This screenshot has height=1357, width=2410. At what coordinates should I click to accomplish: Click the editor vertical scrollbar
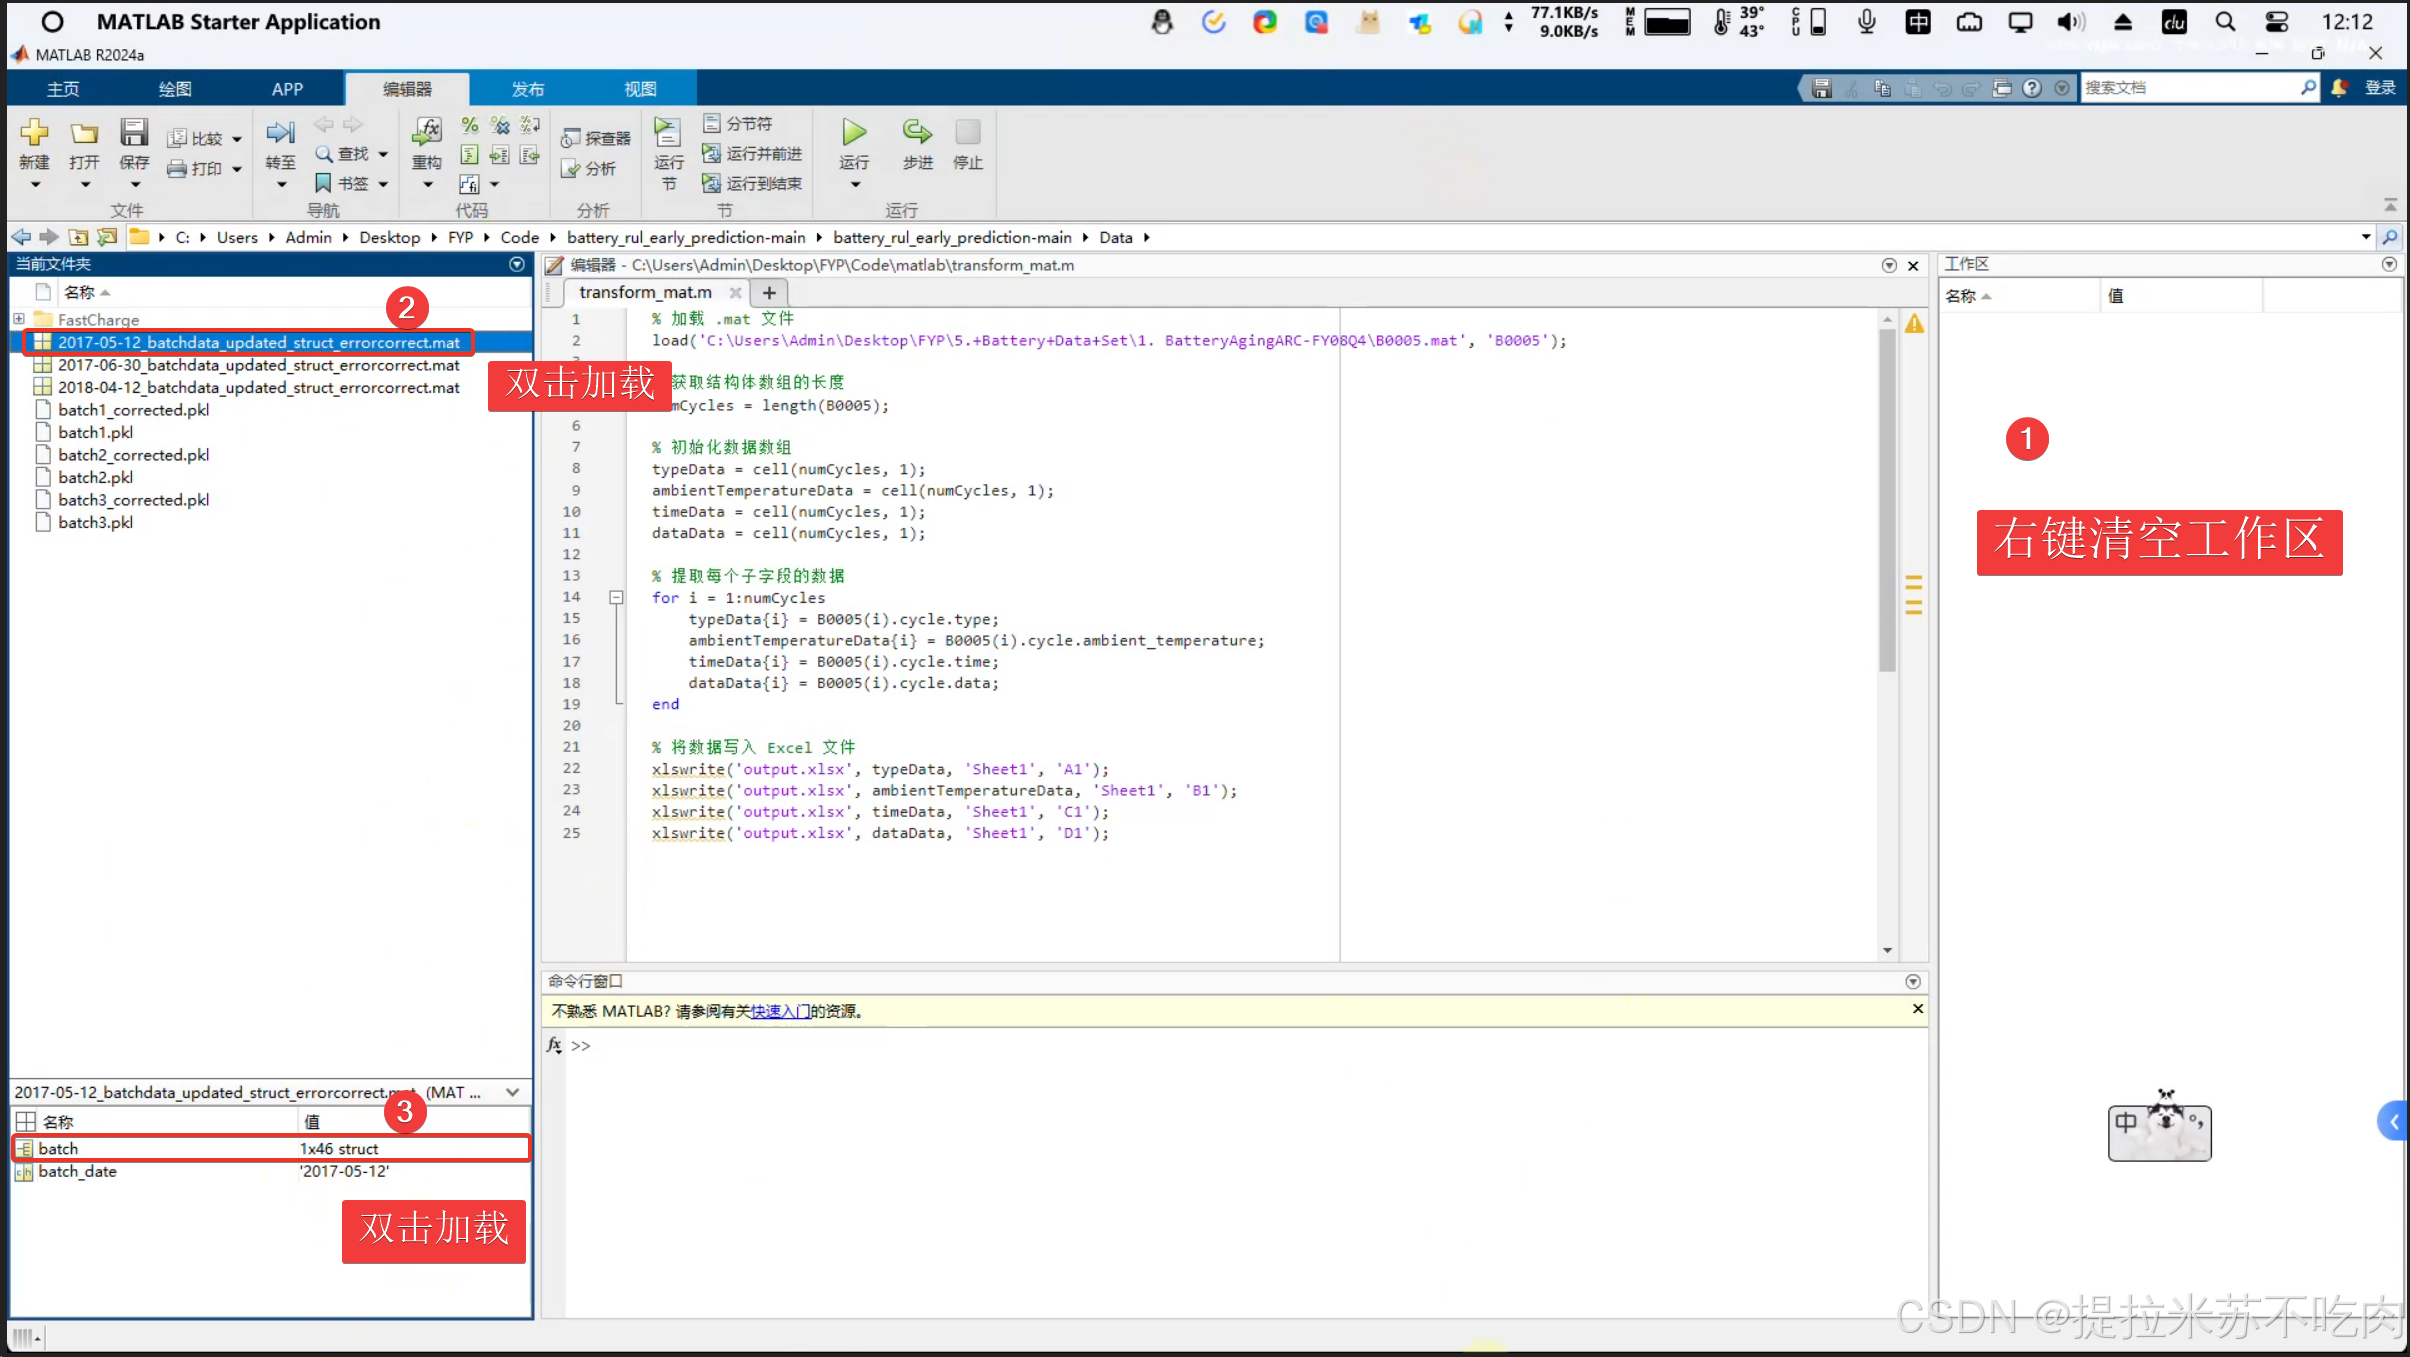click(1887, 500)
